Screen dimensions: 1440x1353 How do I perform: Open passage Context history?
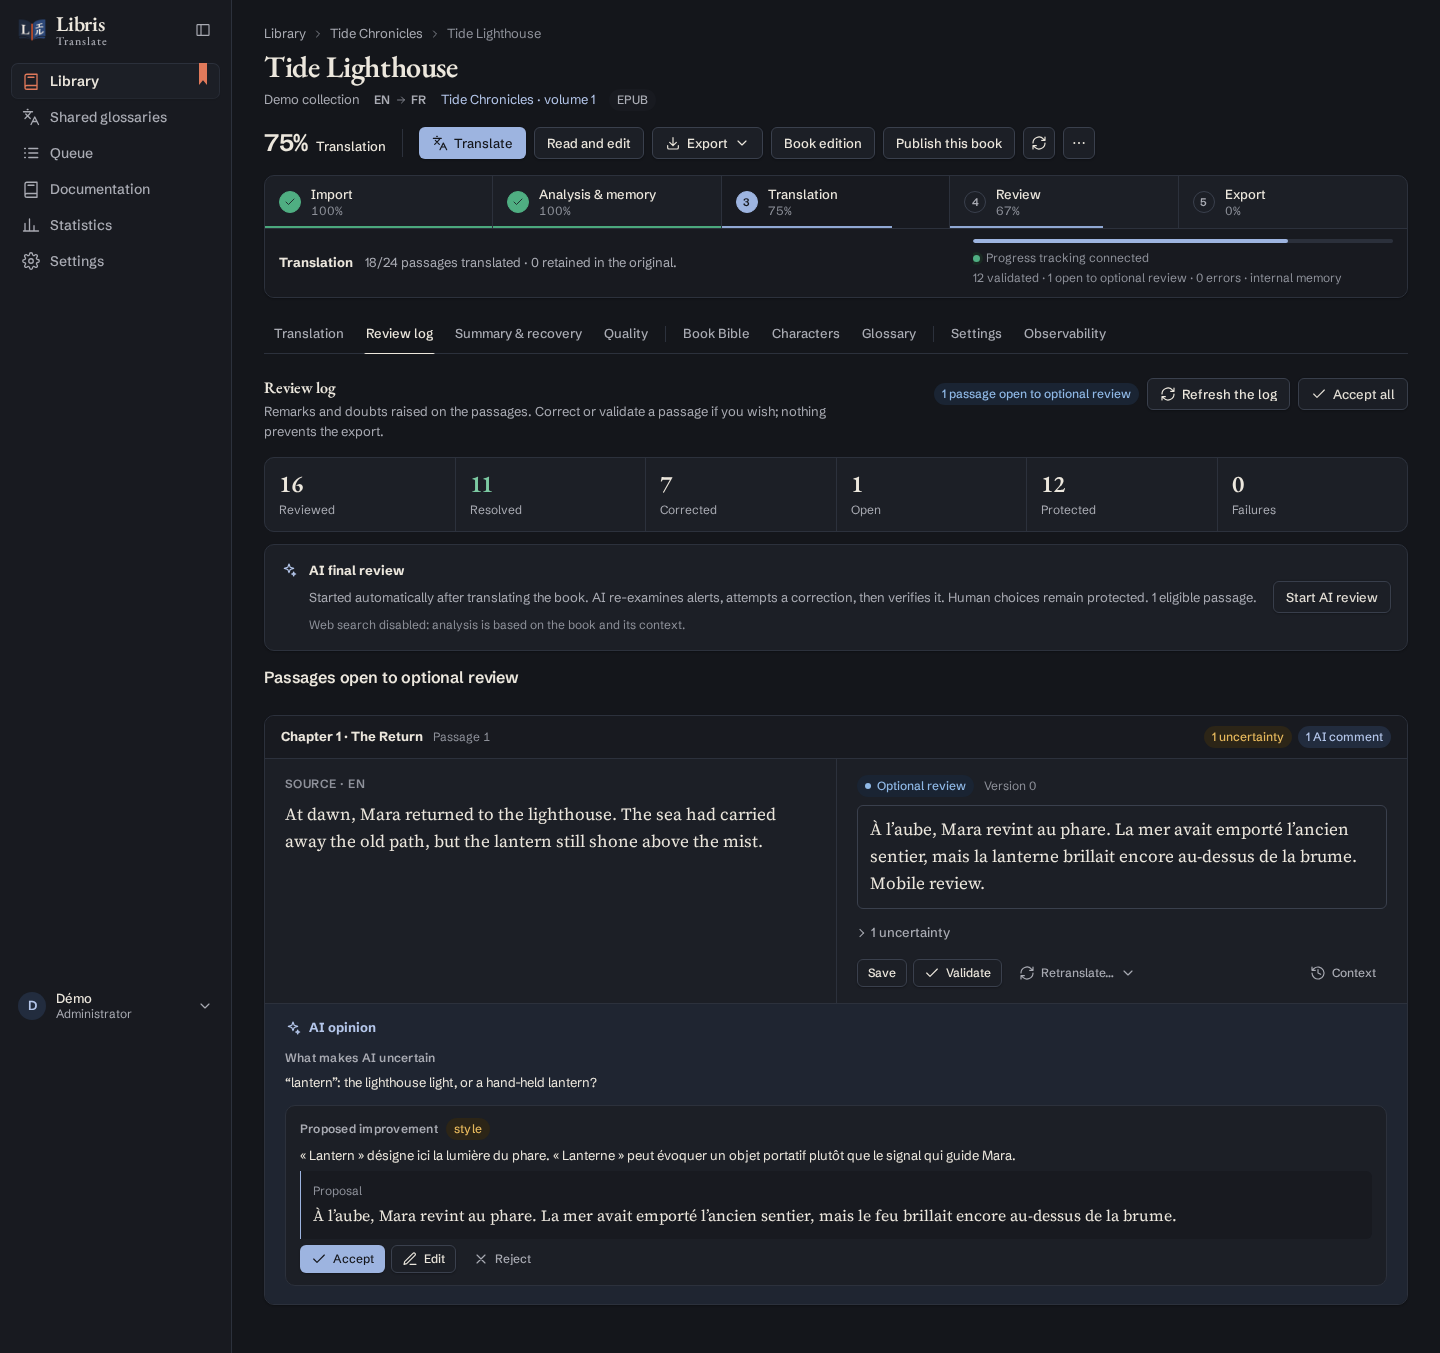tap(1343, 973)
